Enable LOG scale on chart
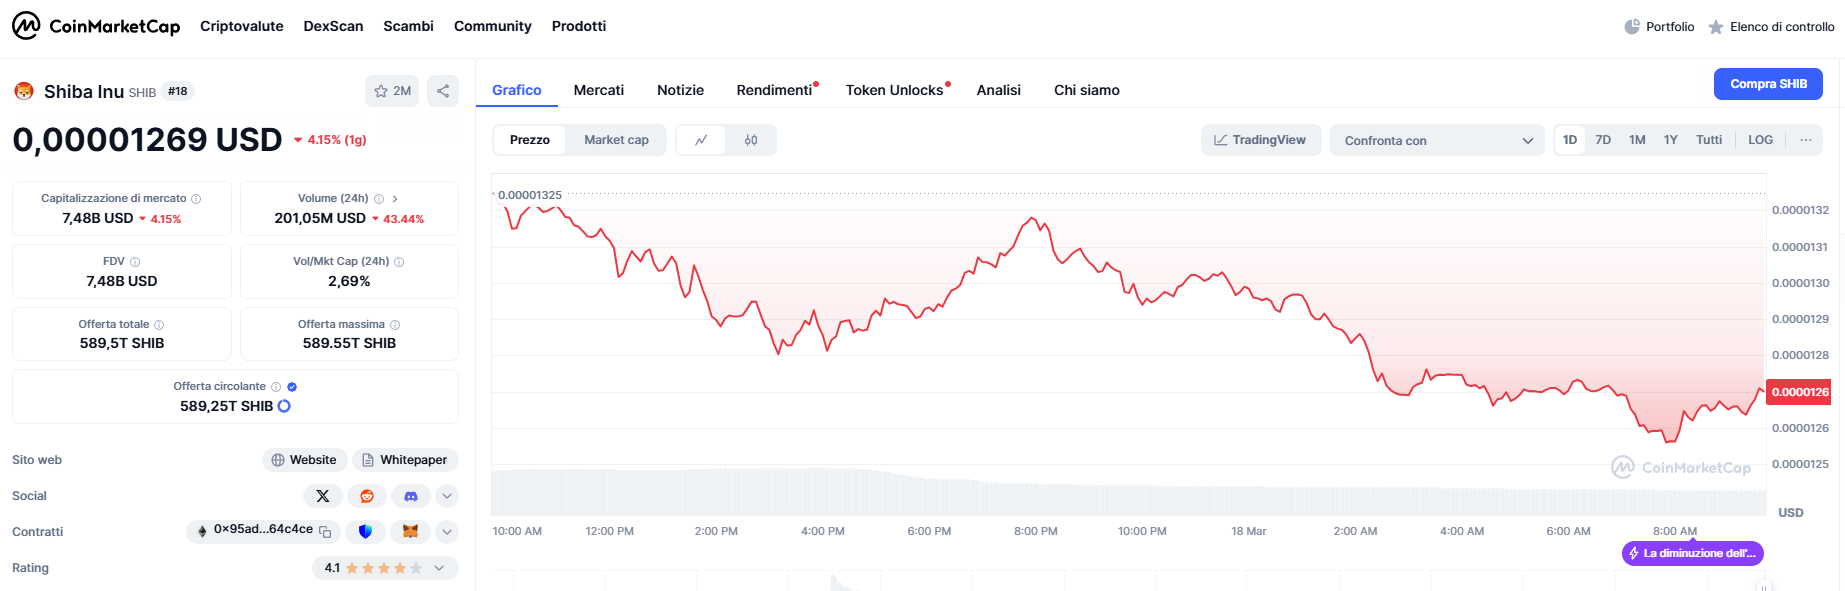The width and height of the screenshot is (1845, 591). 1760,140
